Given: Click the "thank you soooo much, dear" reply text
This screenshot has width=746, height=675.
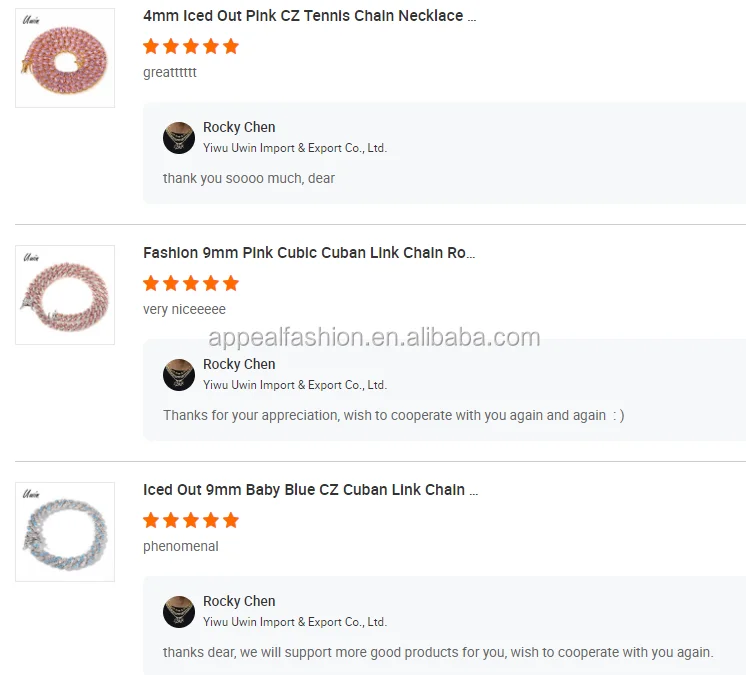Looking at the screenshot, I should point(249,178).
